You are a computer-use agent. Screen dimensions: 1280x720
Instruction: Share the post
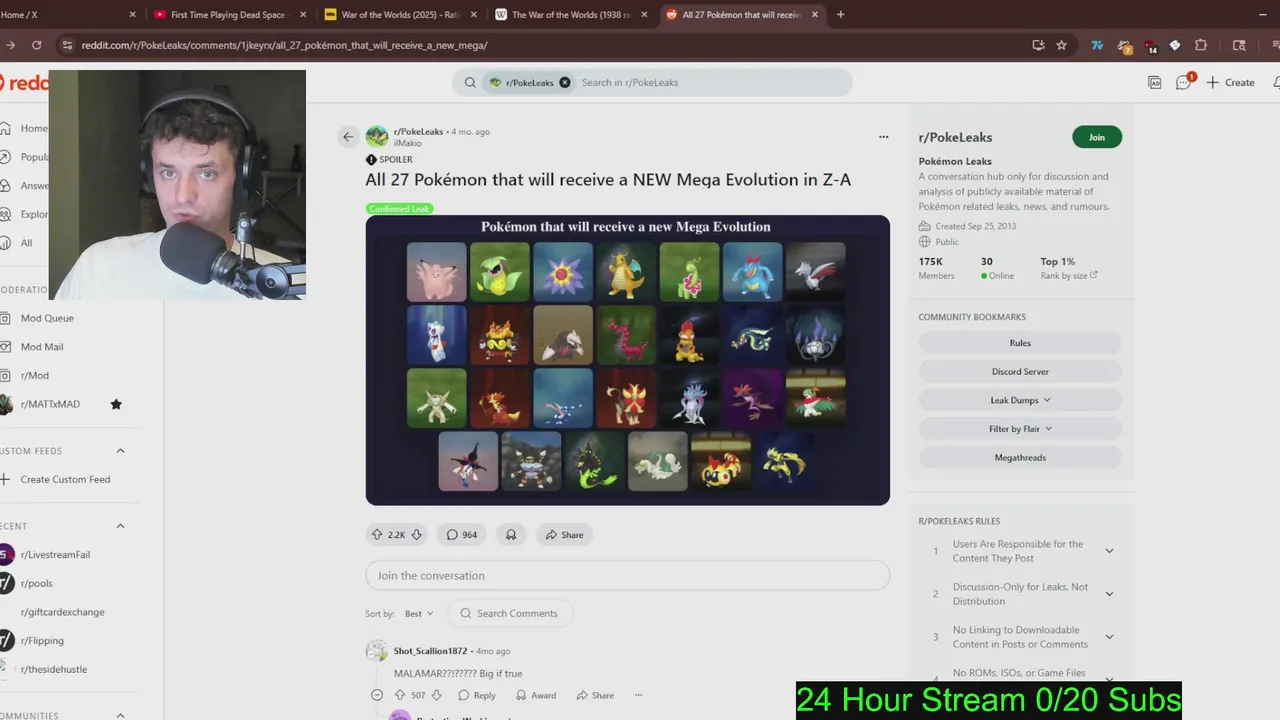click(564, 535)
